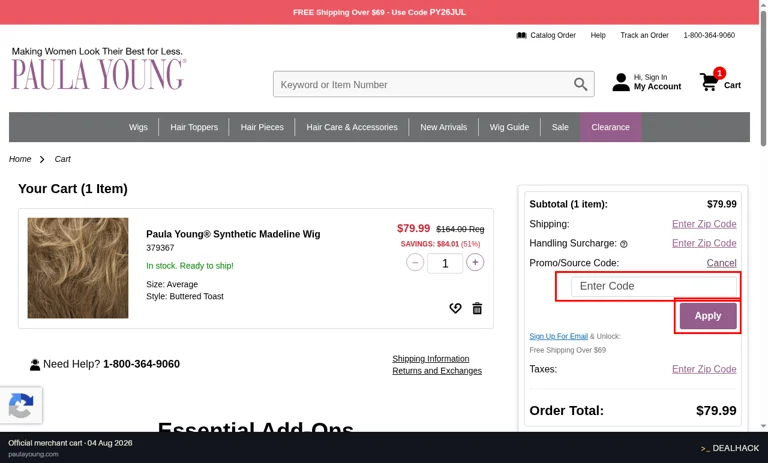Open the Wig Guide menu
768x463 pixels.
(x=509, y=127)
